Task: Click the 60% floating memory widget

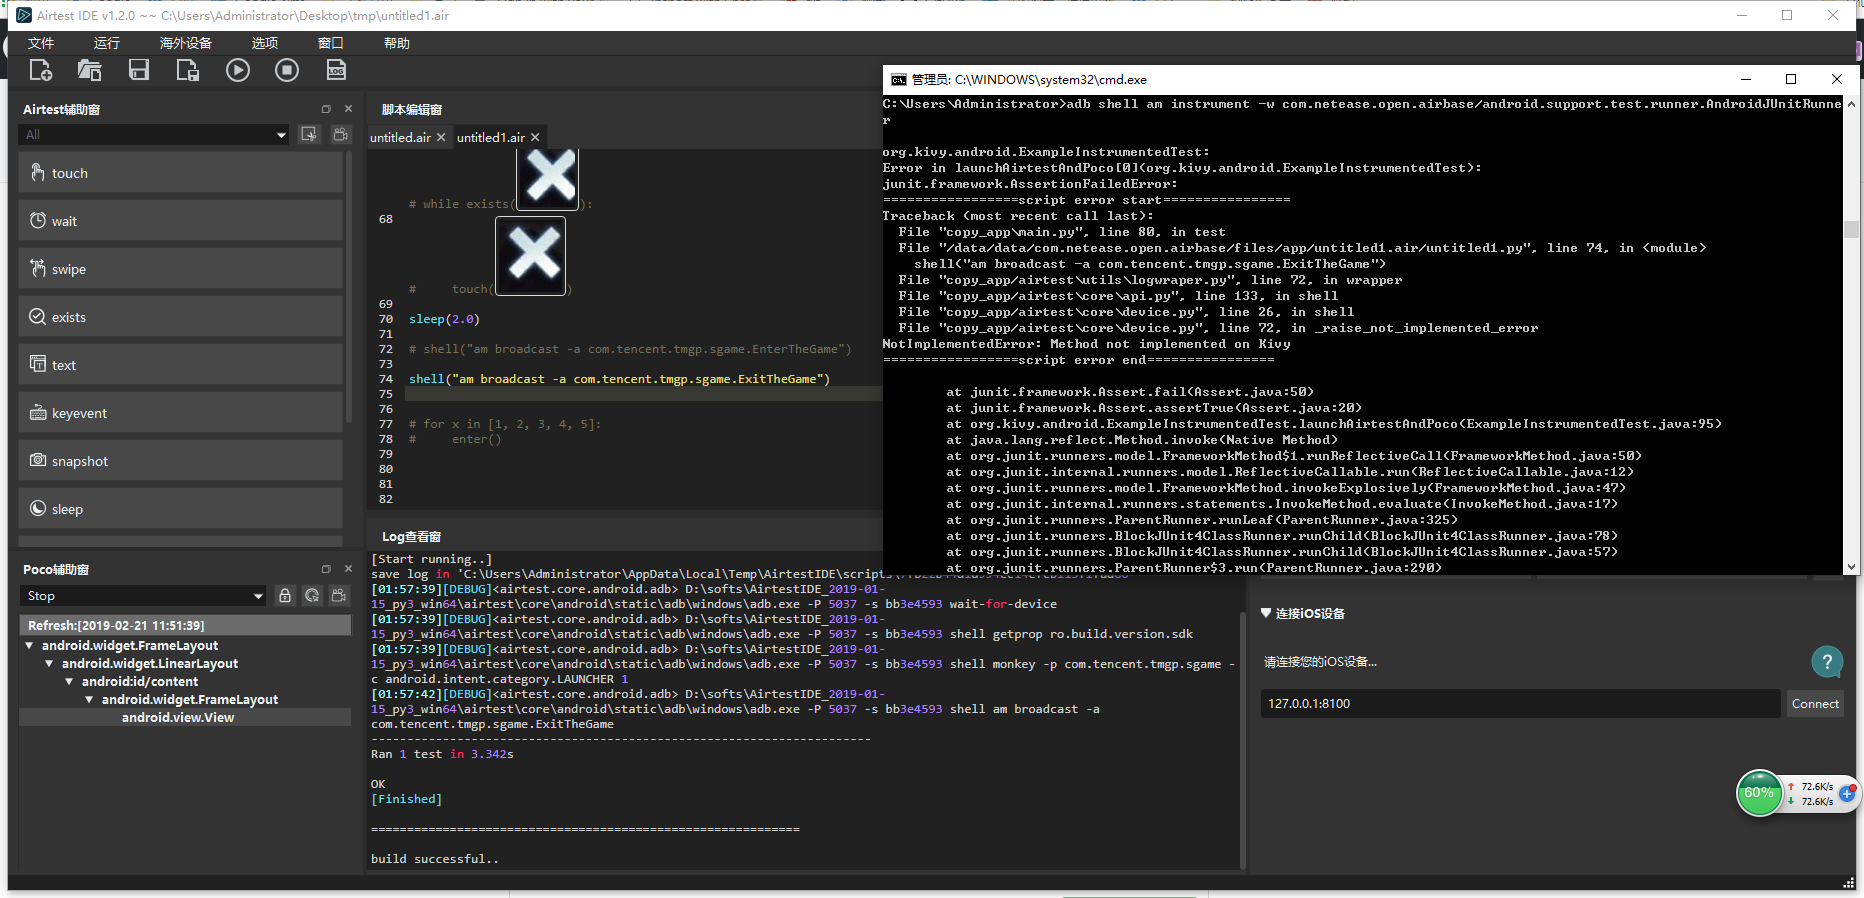Action: tap(1759, 793)
